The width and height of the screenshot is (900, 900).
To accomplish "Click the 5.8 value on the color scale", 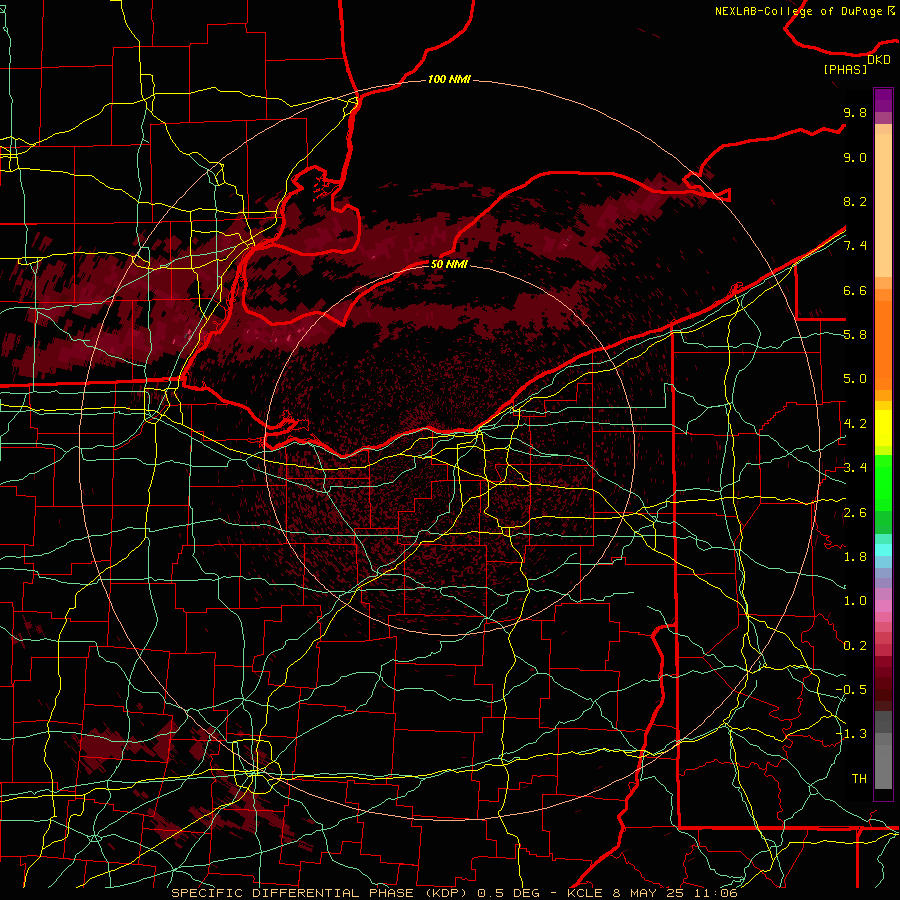I will (855, 335).
